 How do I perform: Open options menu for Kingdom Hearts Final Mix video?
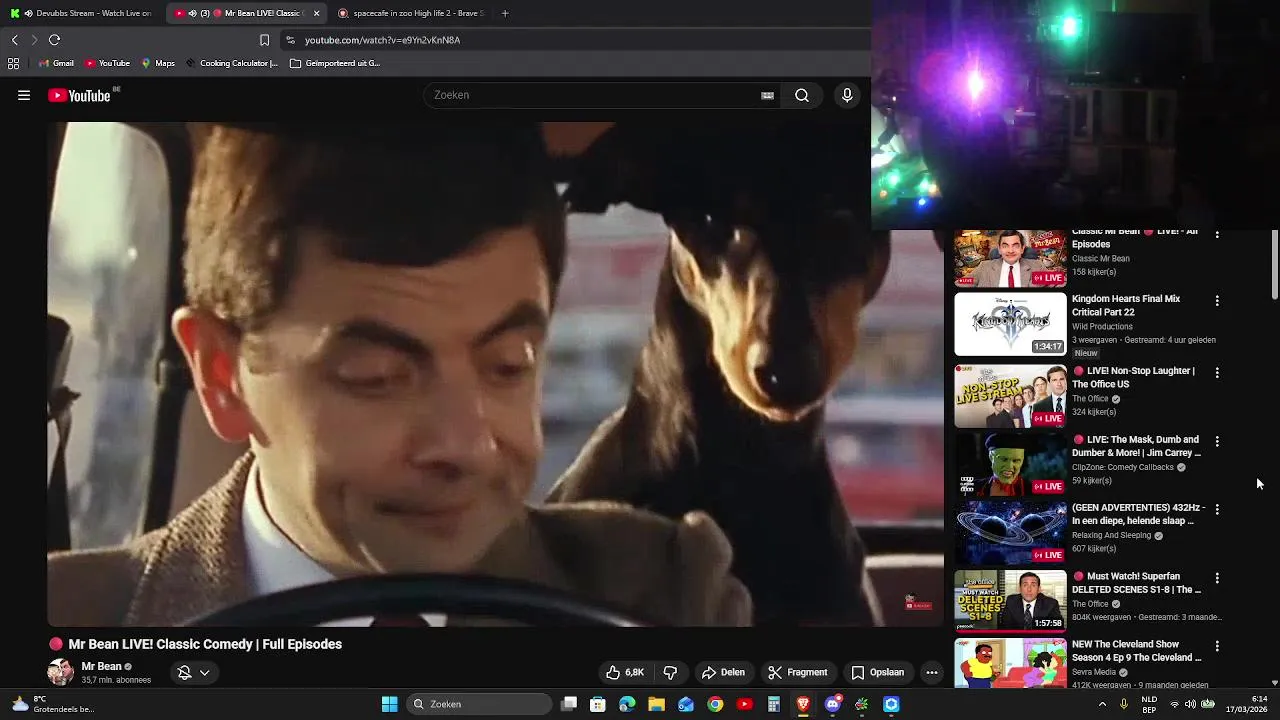click(1217, 300)
